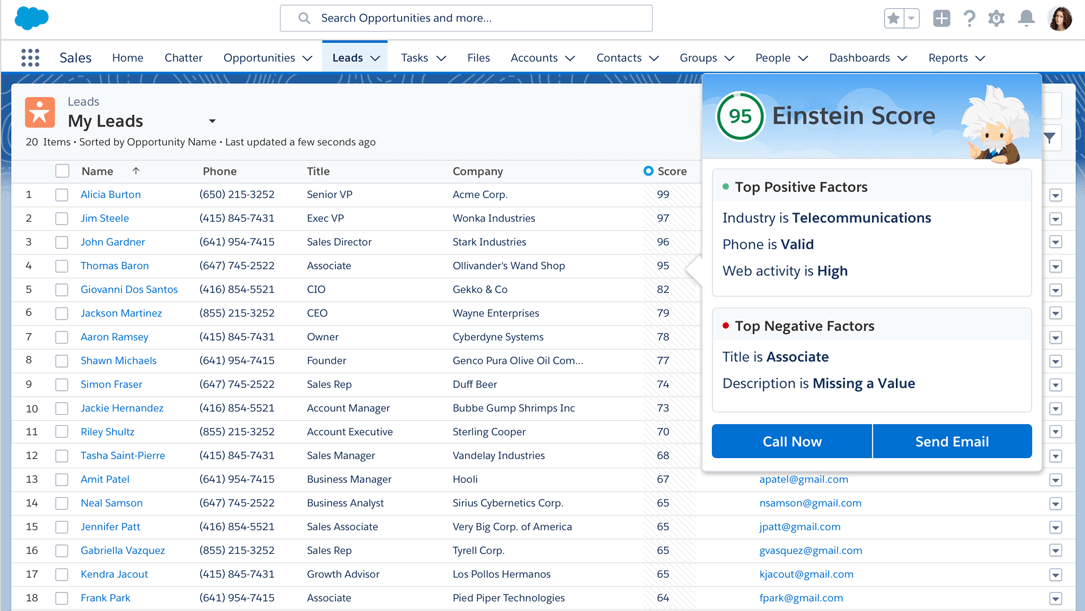
Task: Open the App Launcher grid icon
Action: (x=30, y=58)
